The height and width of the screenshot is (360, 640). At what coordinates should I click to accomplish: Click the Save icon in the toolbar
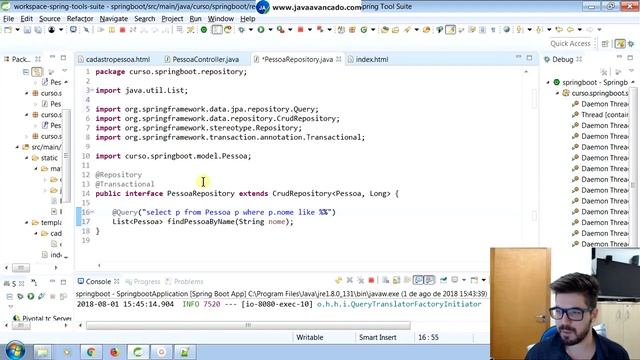(27, 30)
